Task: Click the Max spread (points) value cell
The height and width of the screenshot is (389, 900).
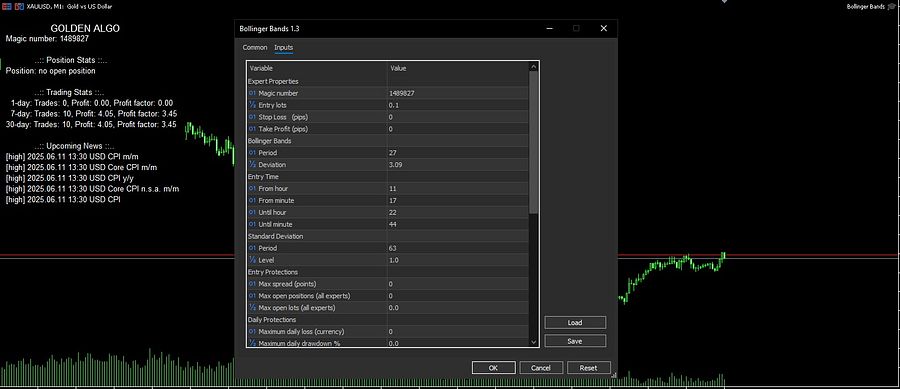Action: point(457,284)
